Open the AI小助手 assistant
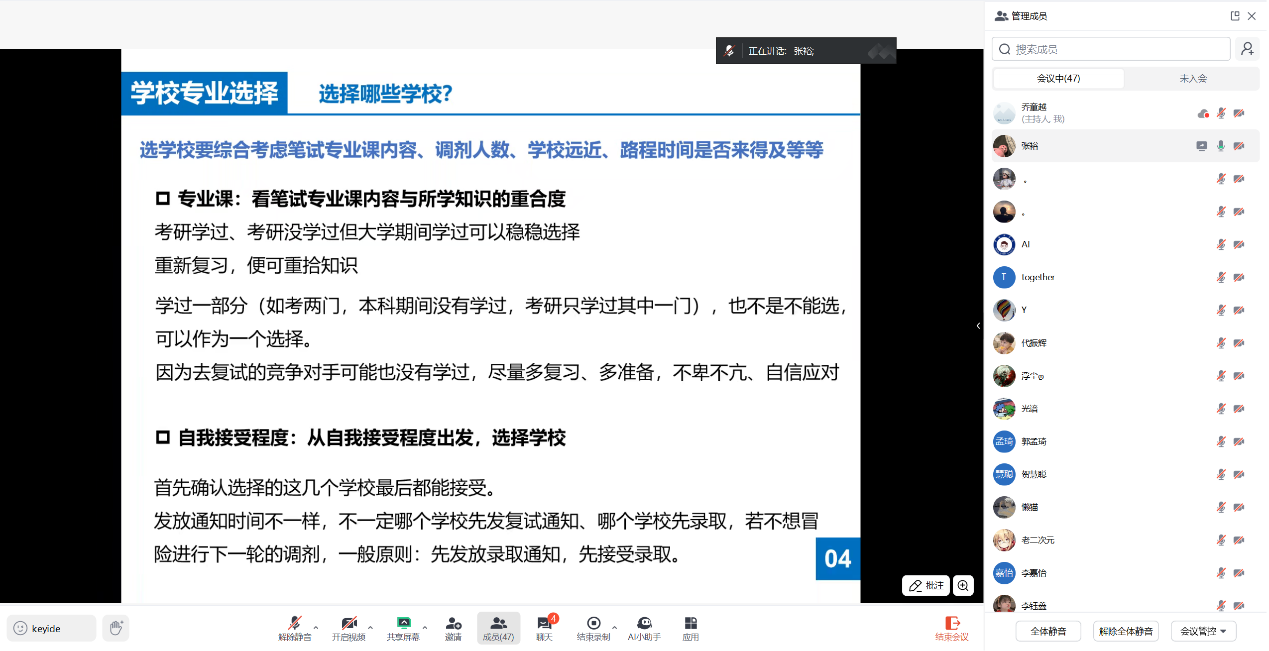The image size is (1269, 651). tap(644, 623)
